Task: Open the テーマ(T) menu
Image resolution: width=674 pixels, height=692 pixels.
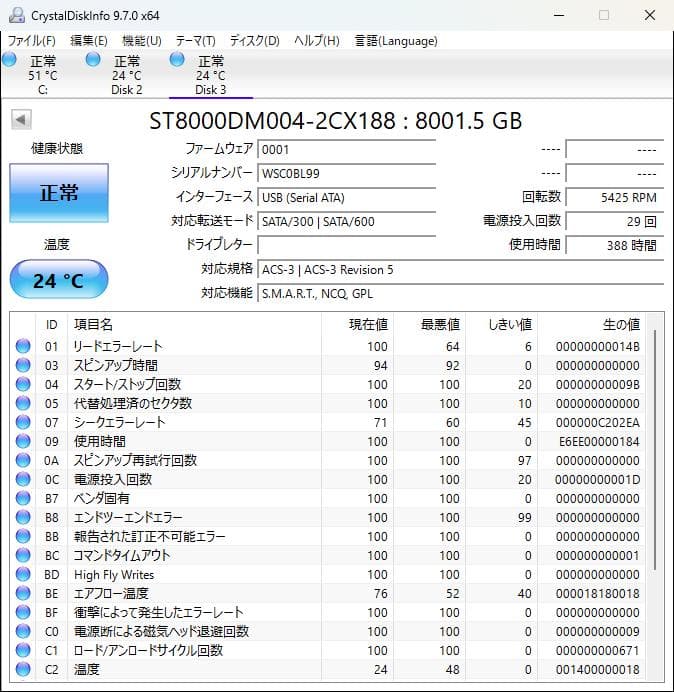Action: 196,41
